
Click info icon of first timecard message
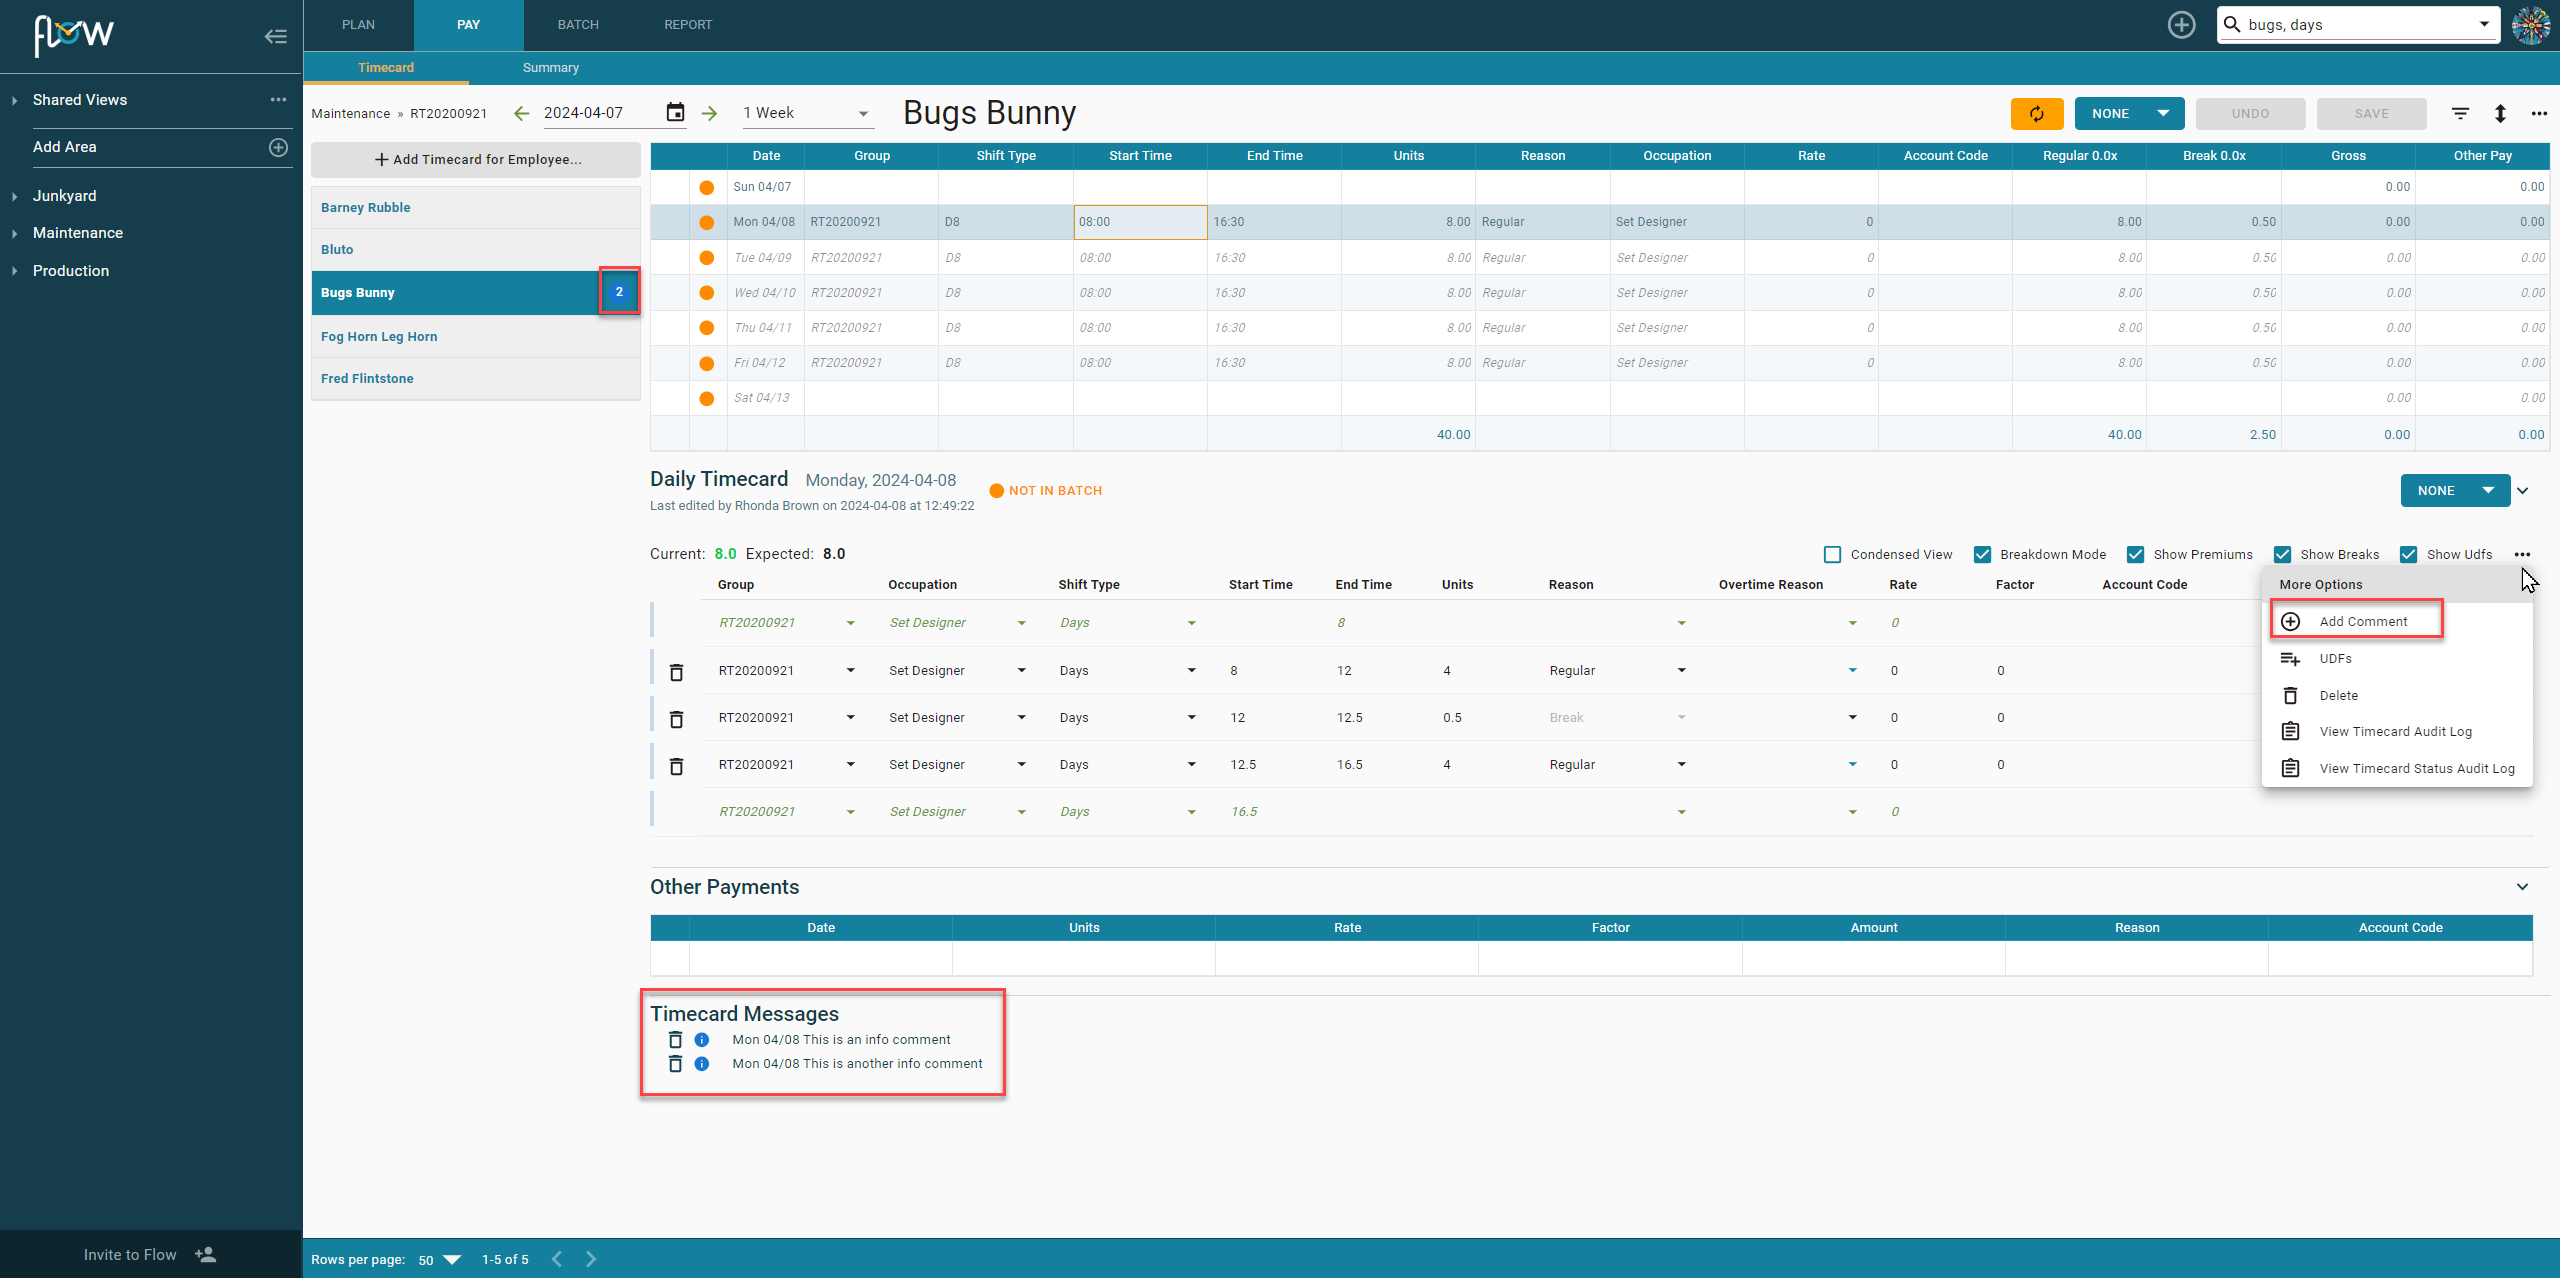702,1040
